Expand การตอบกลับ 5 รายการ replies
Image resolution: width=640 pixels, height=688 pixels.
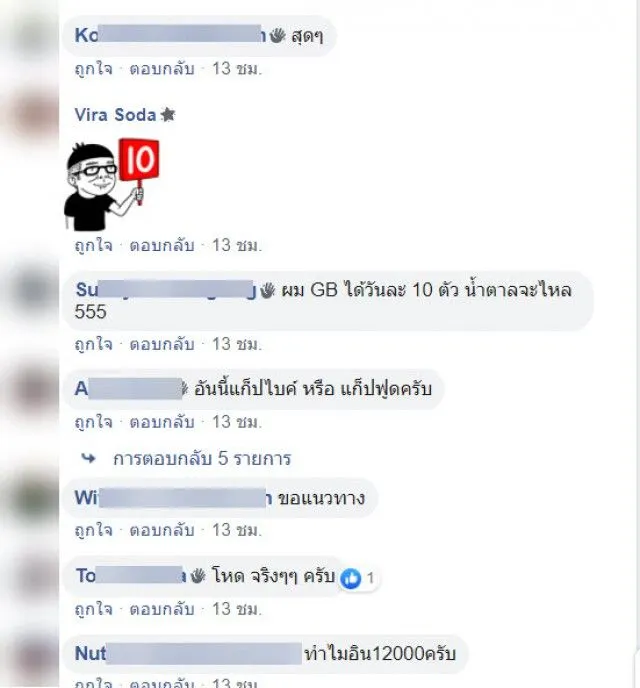click(202, 459)
